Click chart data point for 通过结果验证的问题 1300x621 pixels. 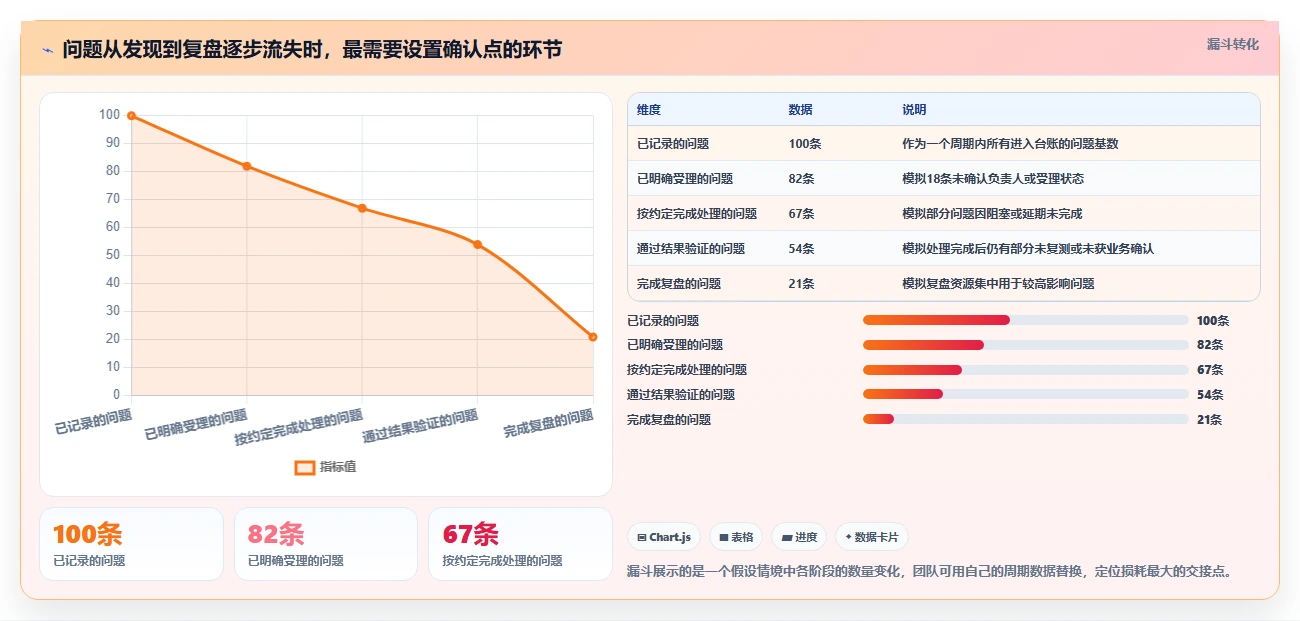coord(477,244)
